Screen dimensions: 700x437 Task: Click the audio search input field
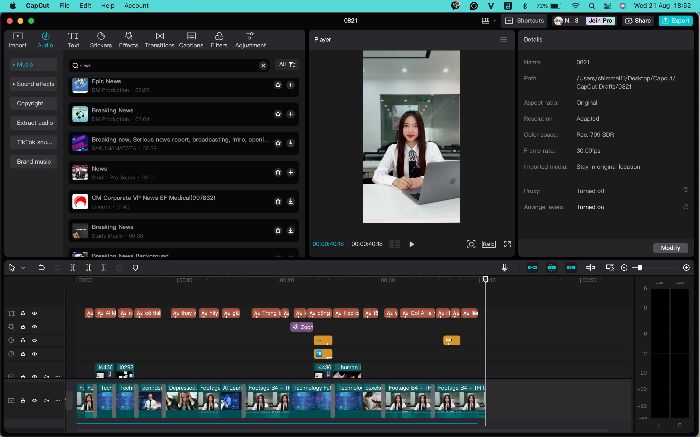point(169,65)
